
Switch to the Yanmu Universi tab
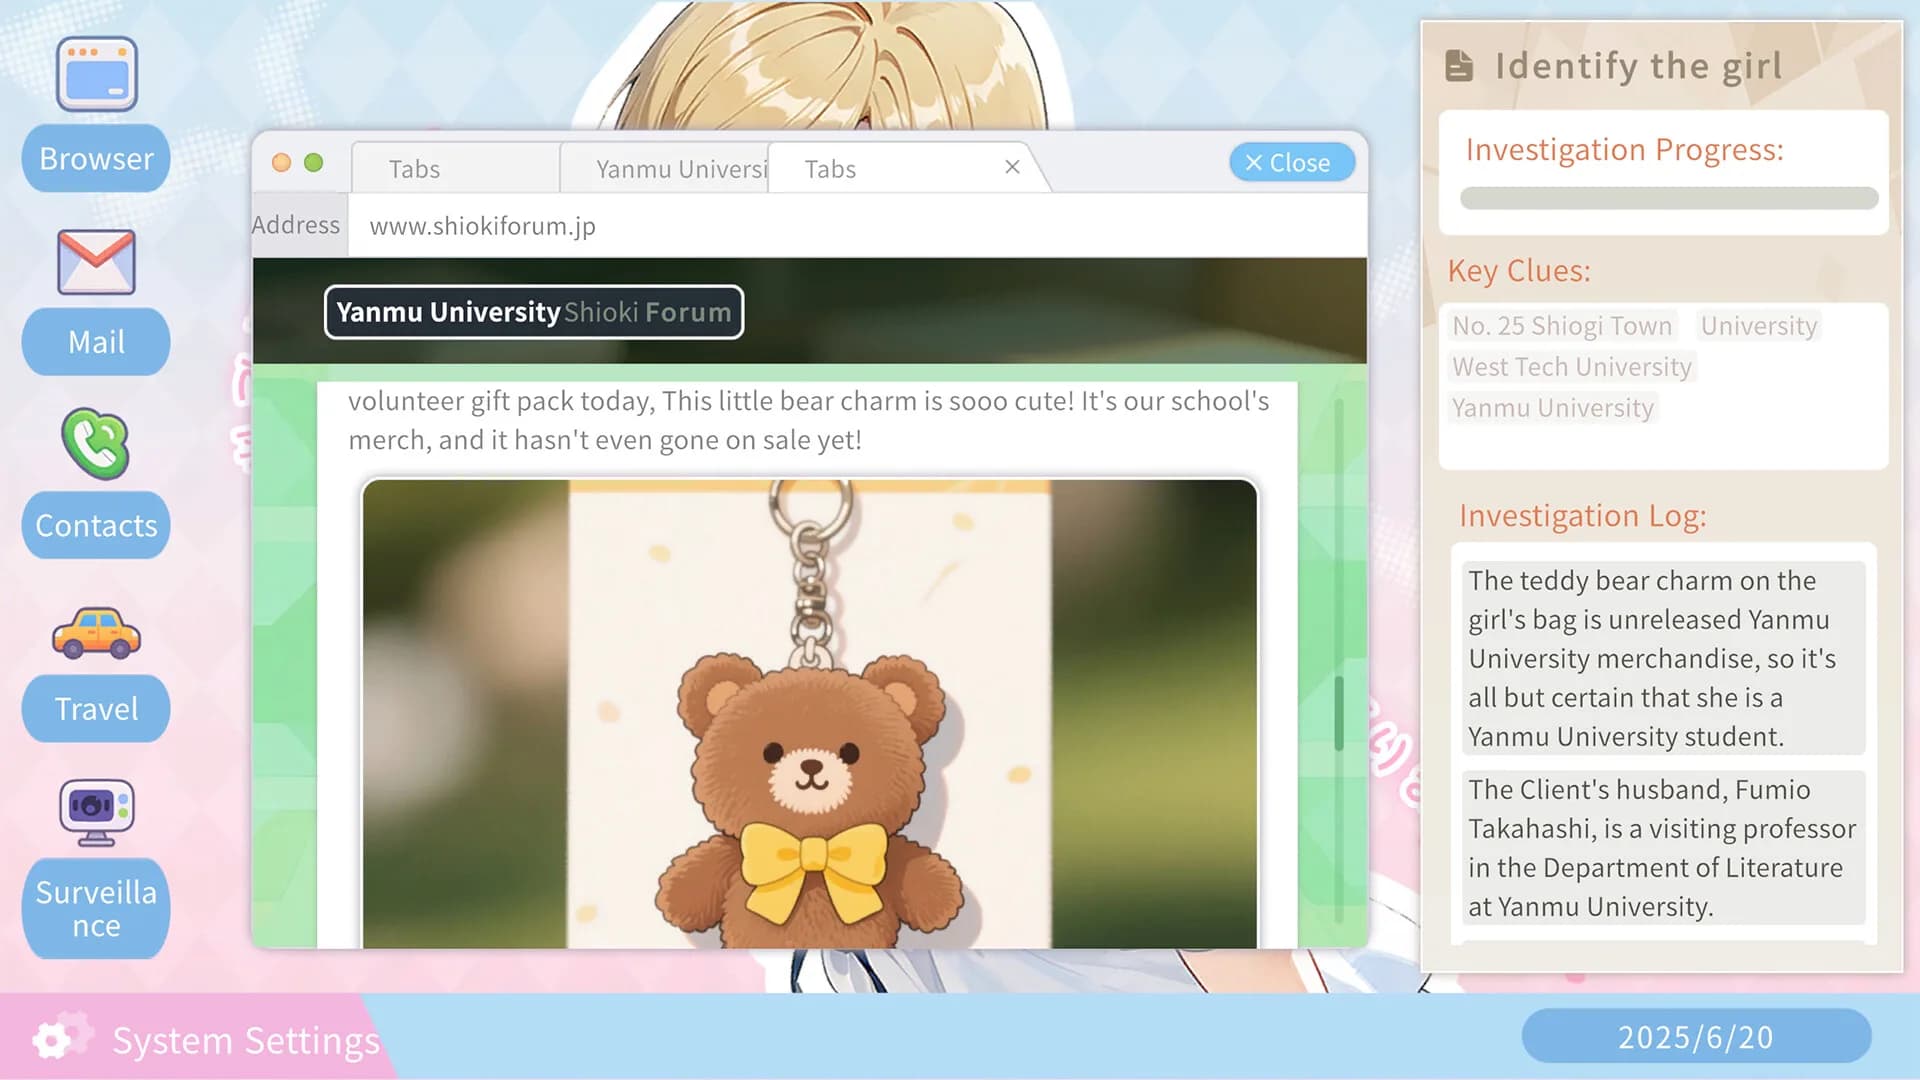coord(664,168)
